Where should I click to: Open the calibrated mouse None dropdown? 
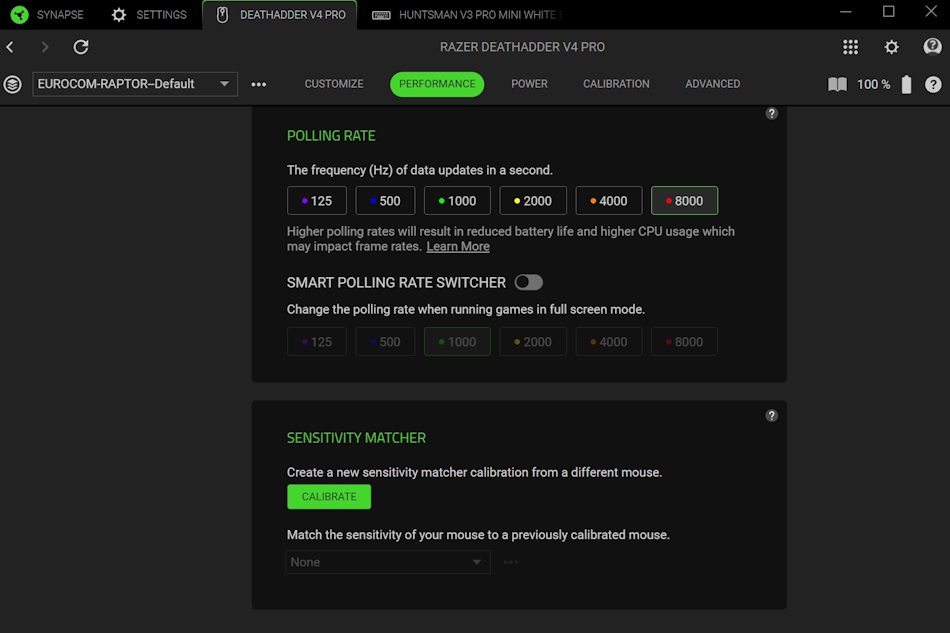coord(387,562)
